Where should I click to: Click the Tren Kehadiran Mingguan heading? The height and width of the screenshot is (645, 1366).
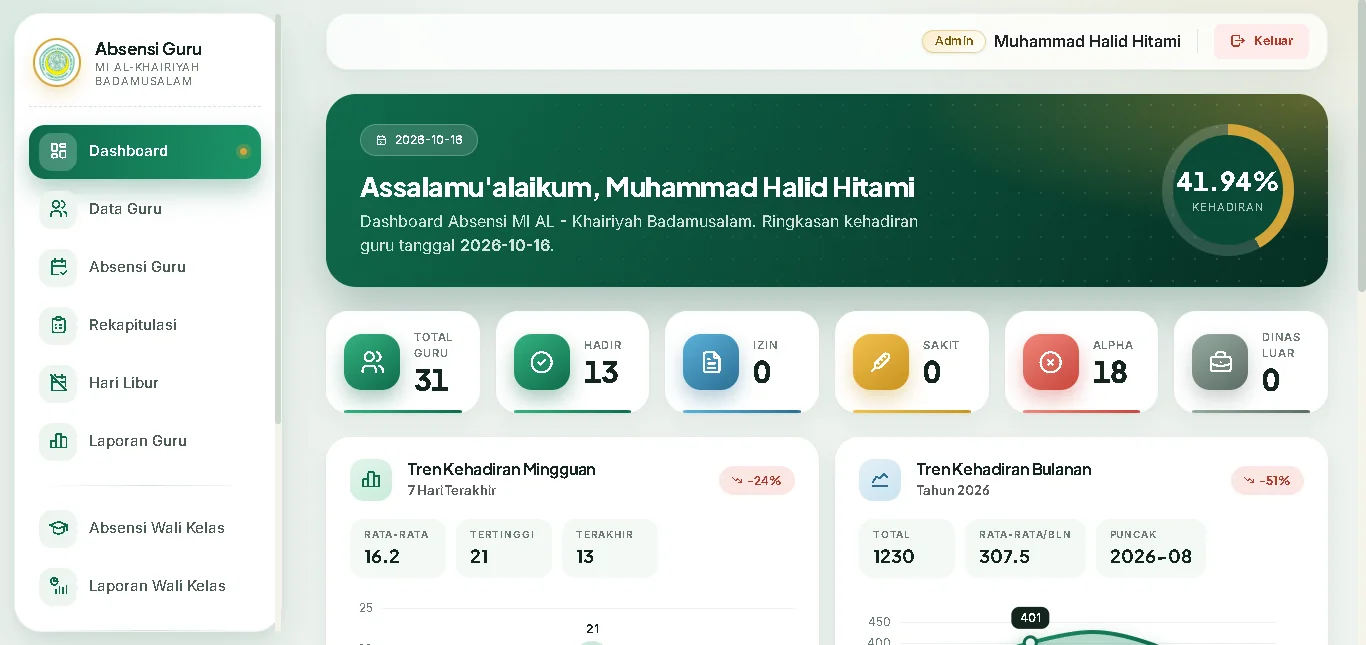point(501,469)
